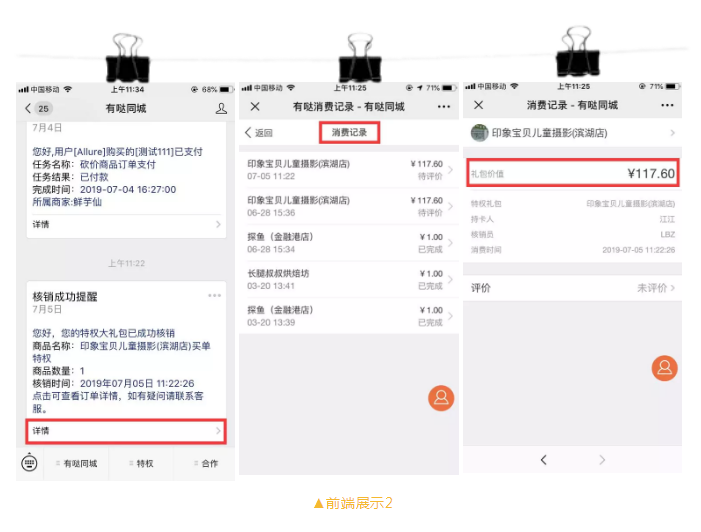Tap the 所属商家:鲜芋仙 line

tap(67, 202)
